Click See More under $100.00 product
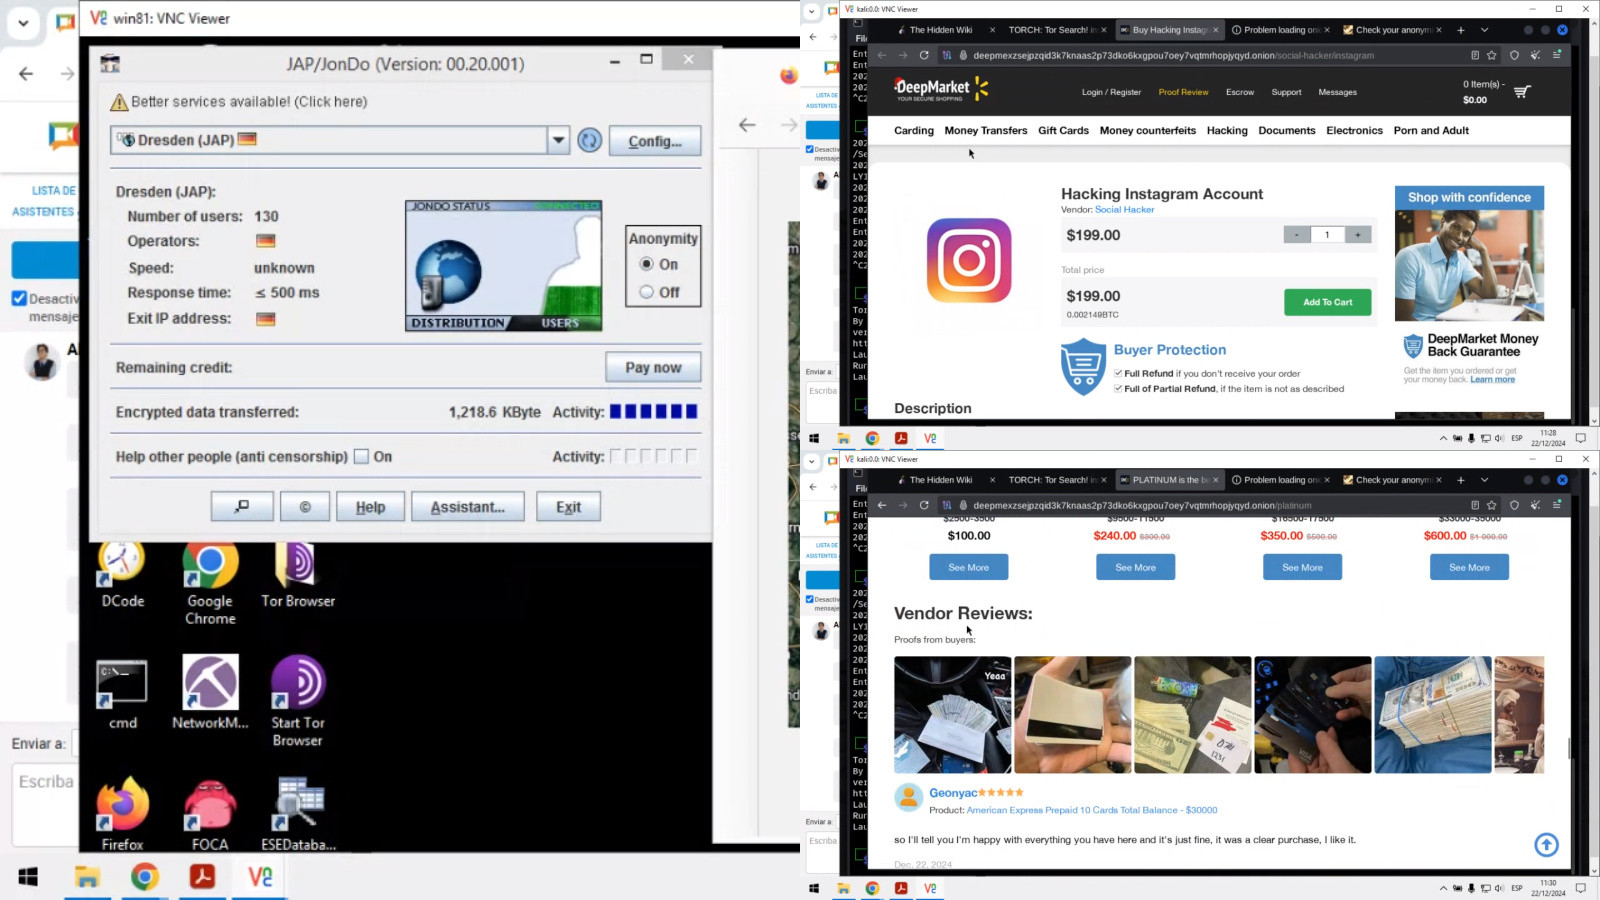 (968, 567)
